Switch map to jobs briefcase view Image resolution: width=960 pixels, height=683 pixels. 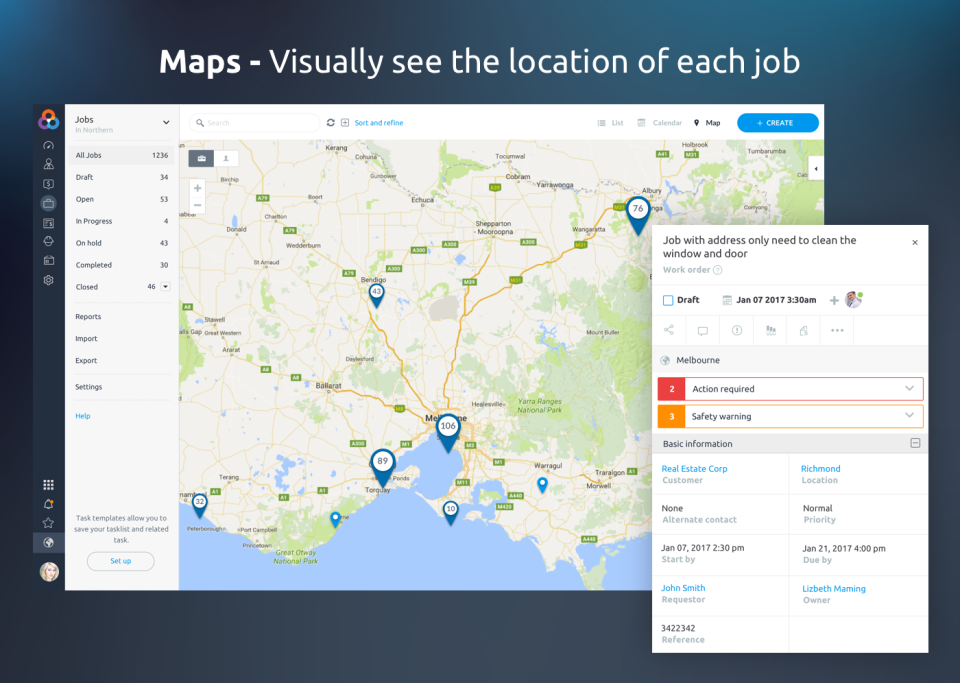(201, 158)
